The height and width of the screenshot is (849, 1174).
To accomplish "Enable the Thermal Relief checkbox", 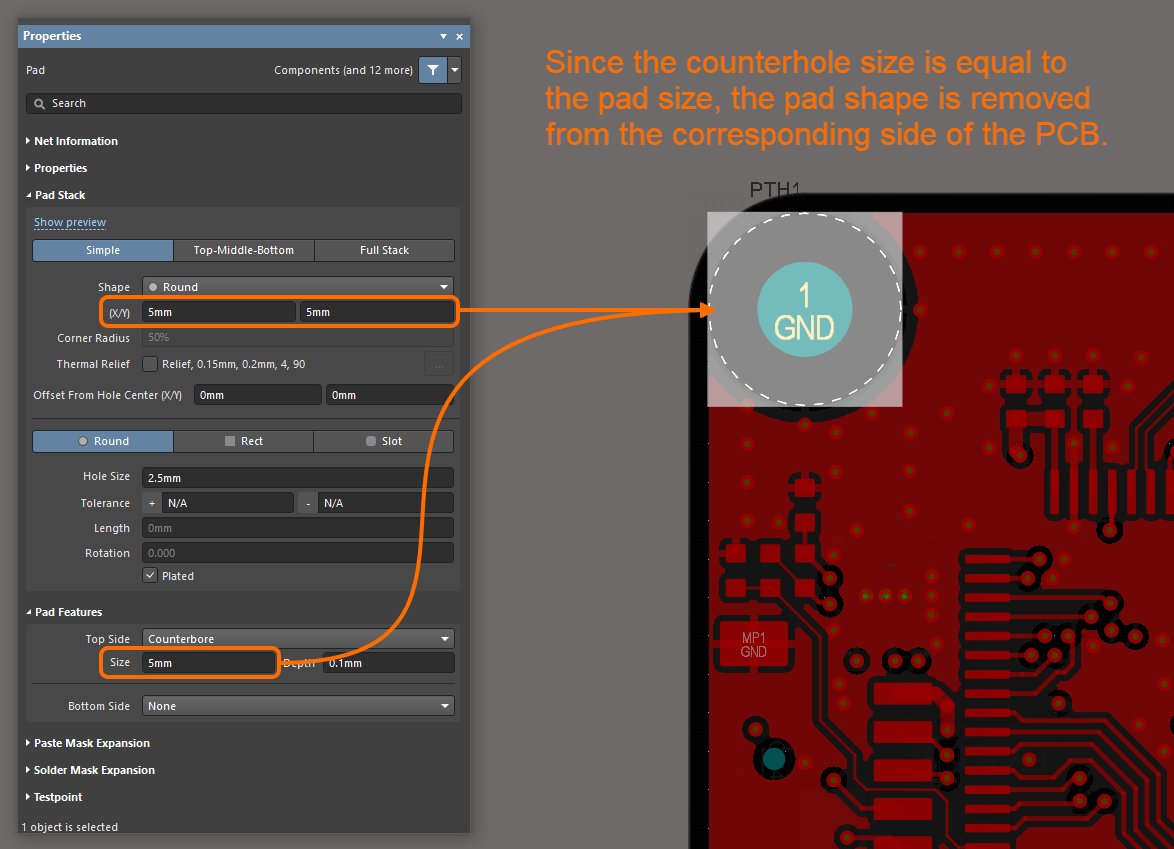I will pos(150,364).
